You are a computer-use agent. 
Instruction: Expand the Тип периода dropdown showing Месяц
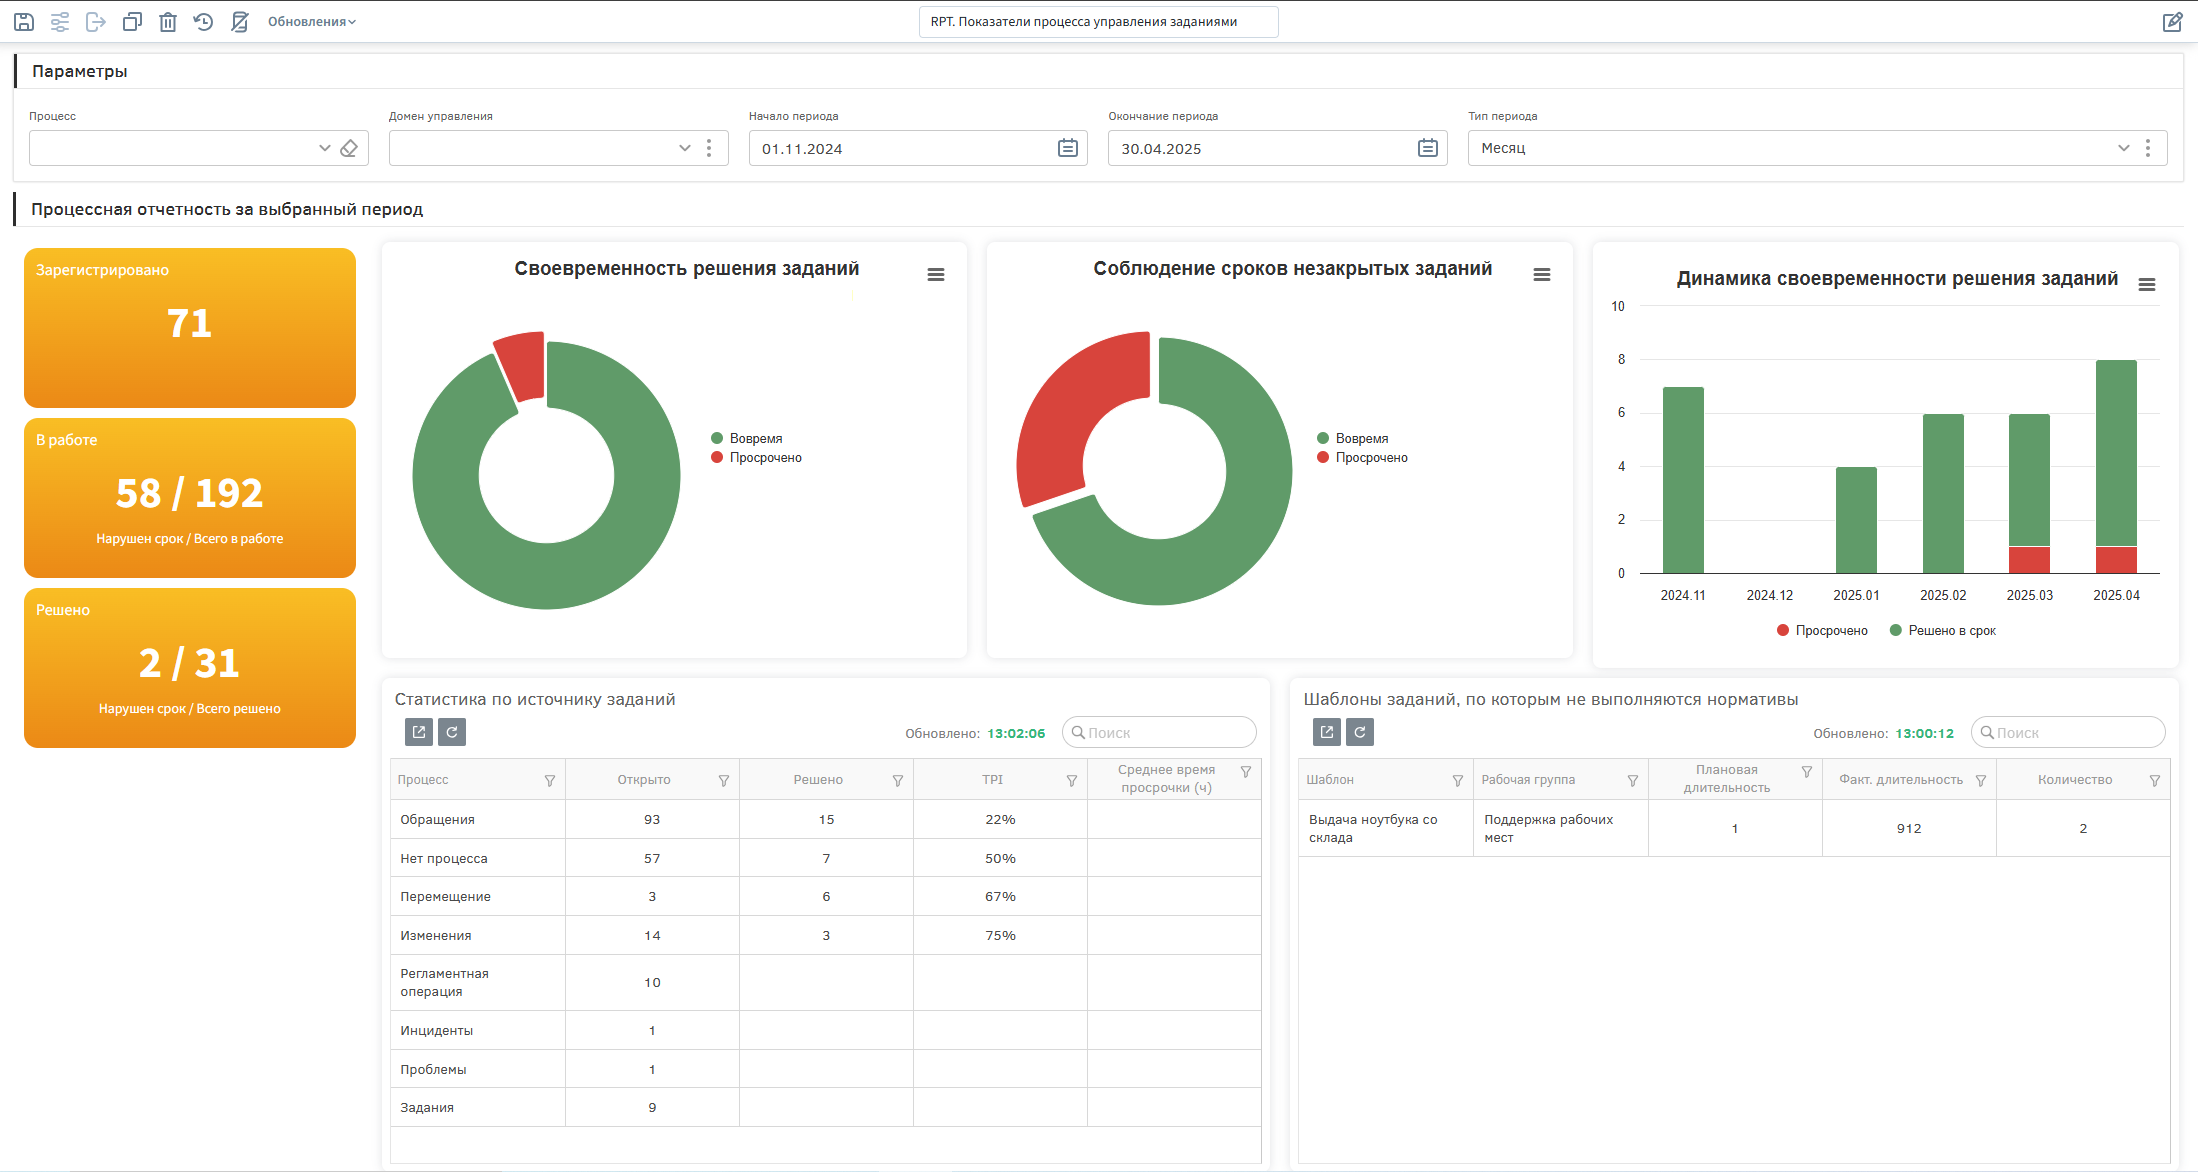pyautogui.click(x=2124, y=148)
